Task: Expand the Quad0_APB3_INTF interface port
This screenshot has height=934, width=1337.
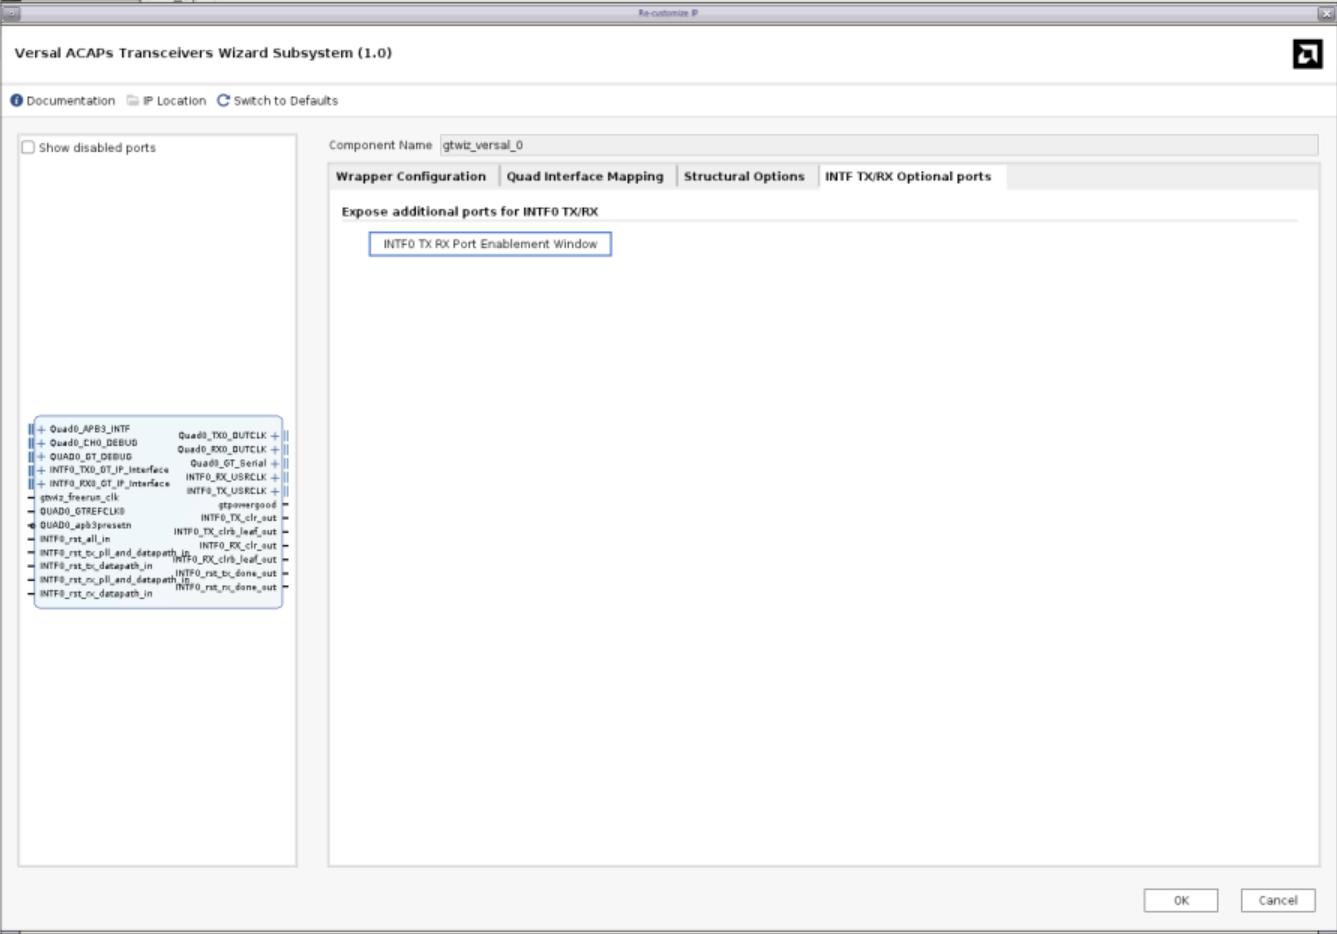Action: pos(41,429)
